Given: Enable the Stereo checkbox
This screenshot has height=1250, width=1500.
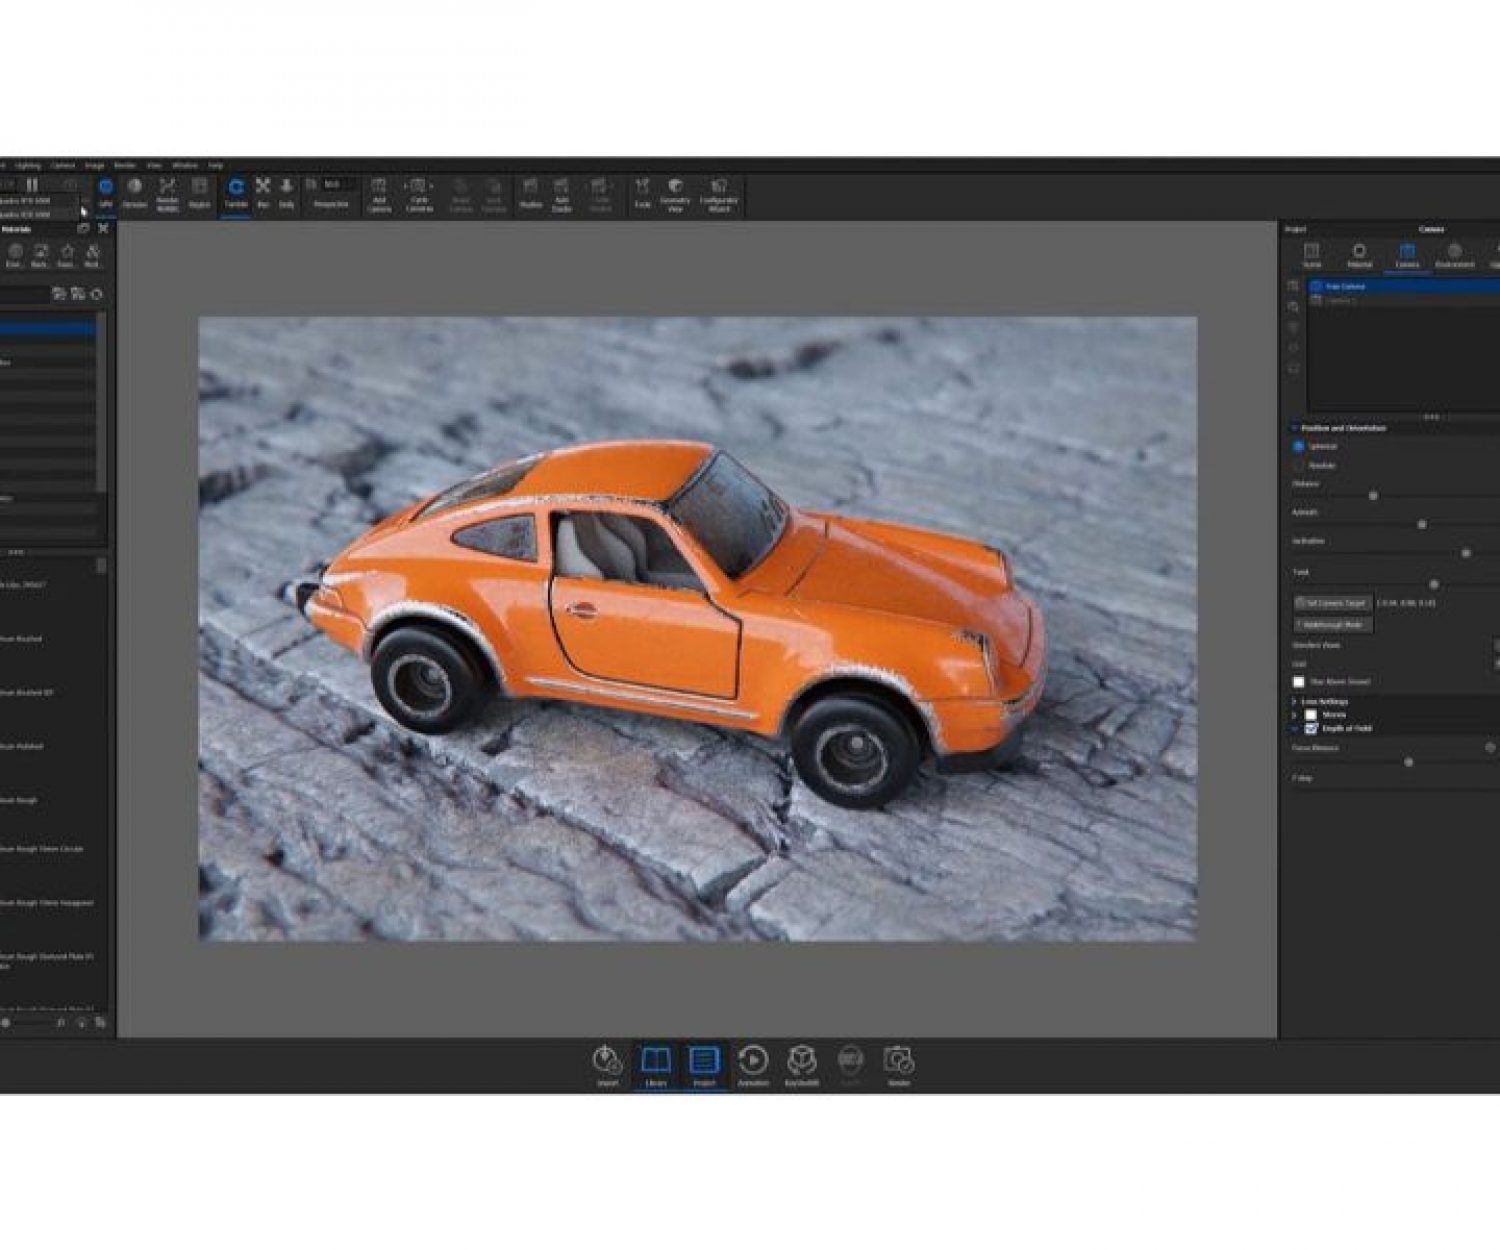Looking at the screenshot, I should tap(1311, 715).
